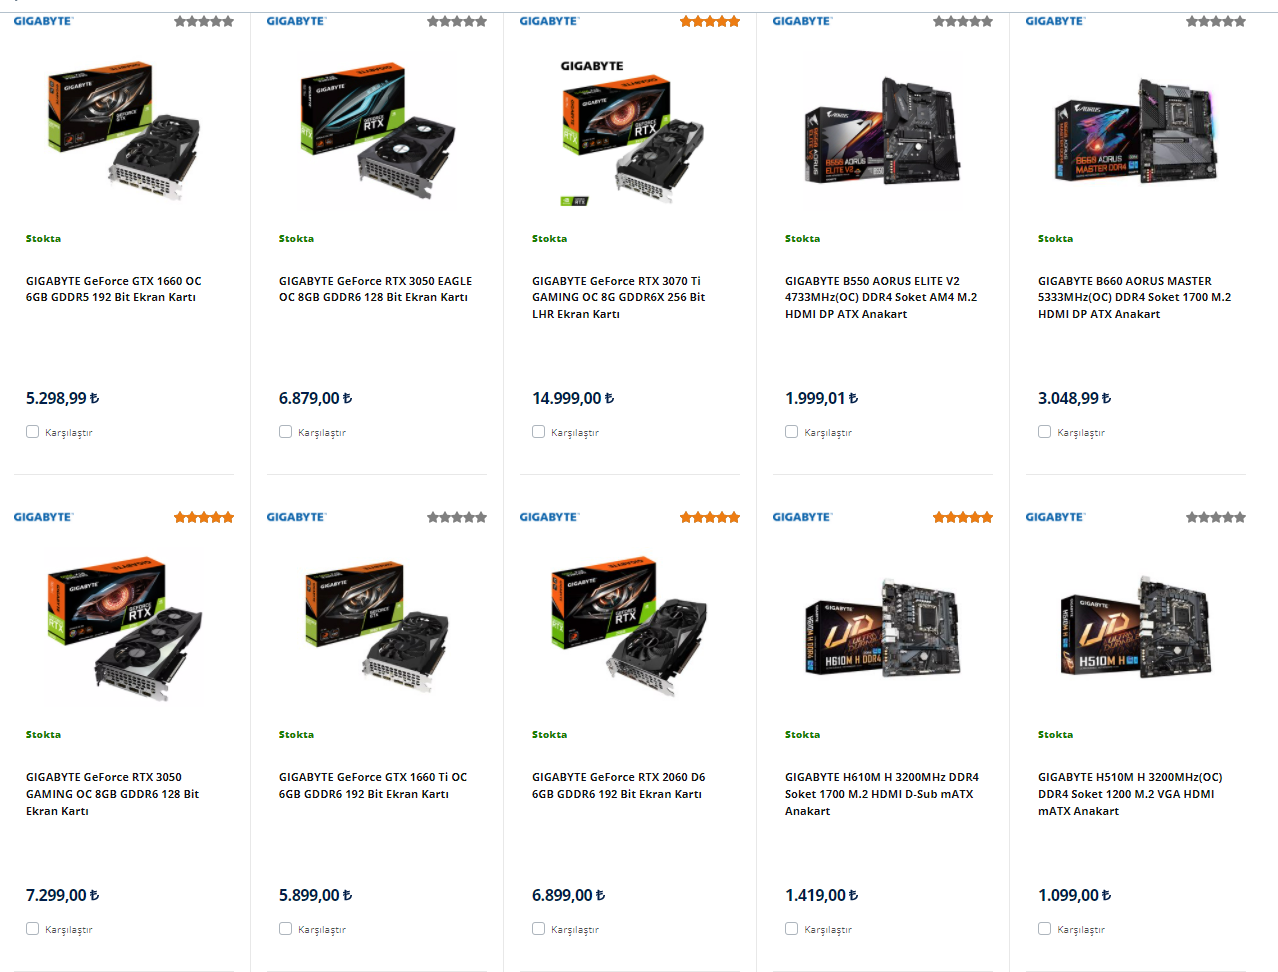
Task: Click the Gigabyte logo above B660 AORUS MASTER
Action: pyautogui.click(x=1055, y=21)
